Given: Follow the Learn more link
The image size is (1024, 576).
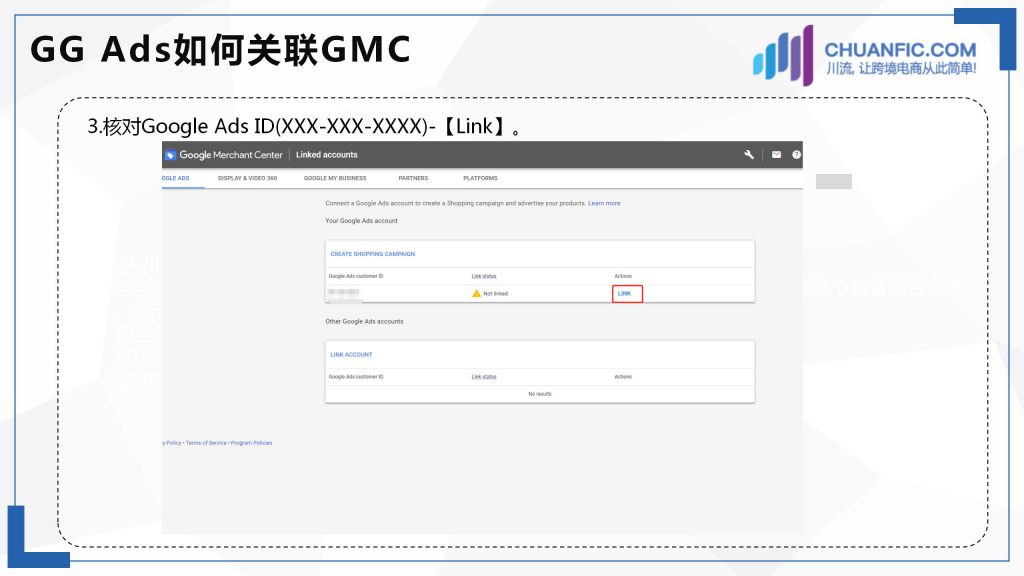Looking at the screenshot, I should [x=604, y=204].
